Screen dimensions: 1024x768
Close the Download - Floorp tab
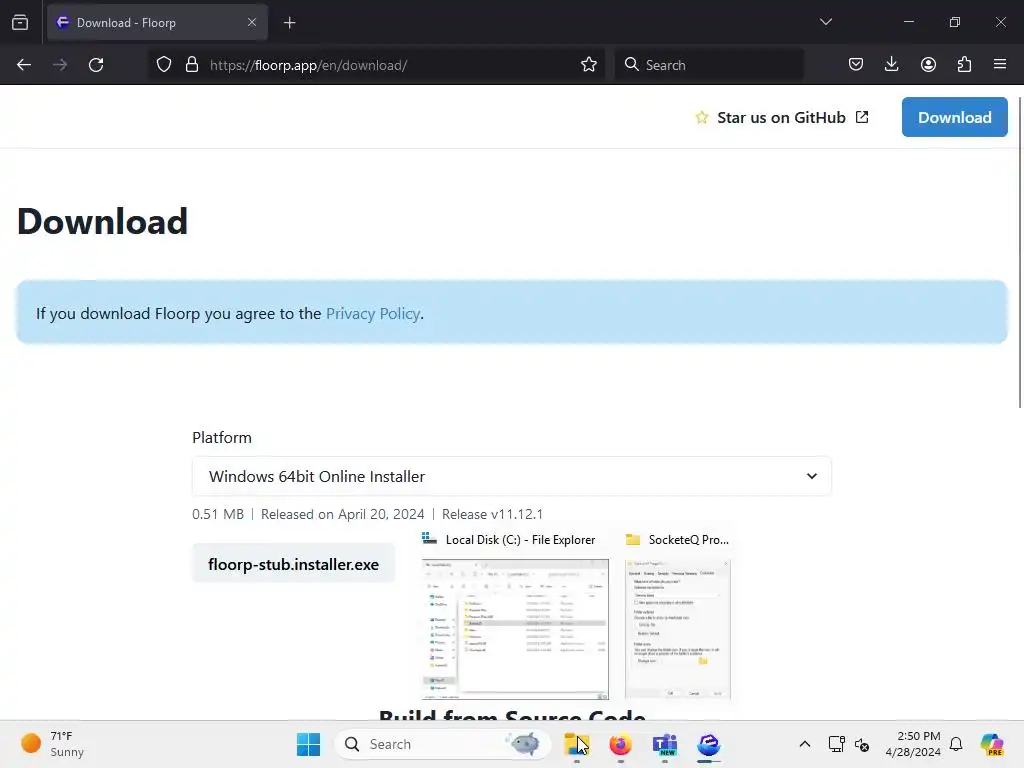252,22
